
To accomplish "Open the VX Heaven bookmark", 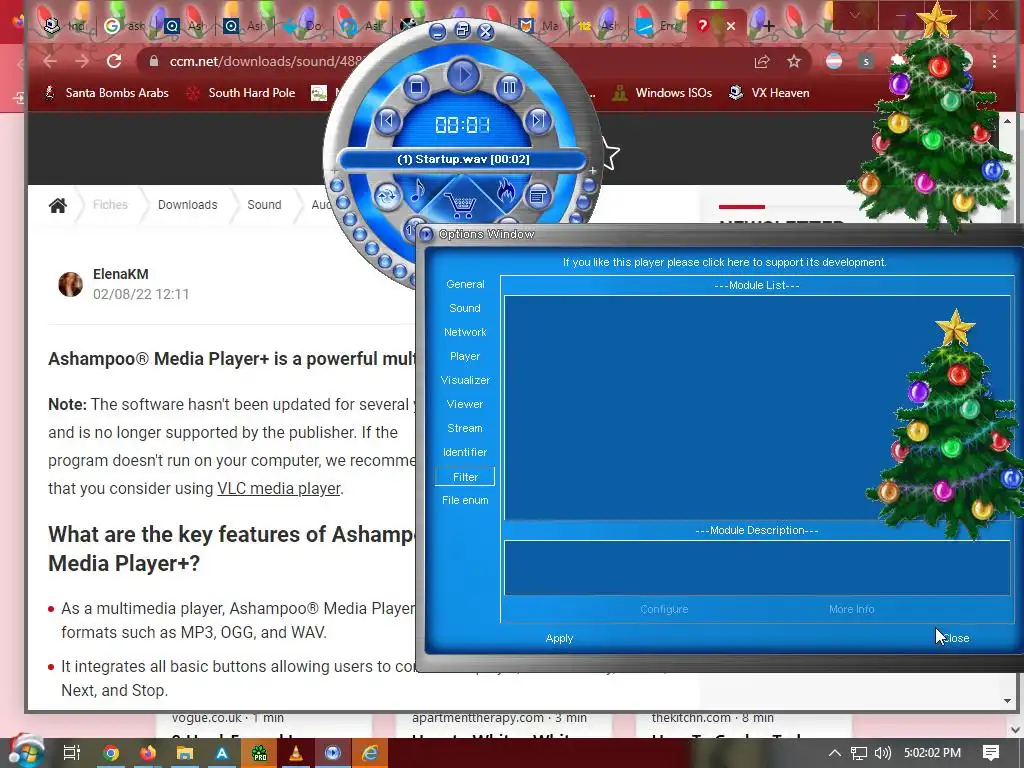I will [769, 93].
